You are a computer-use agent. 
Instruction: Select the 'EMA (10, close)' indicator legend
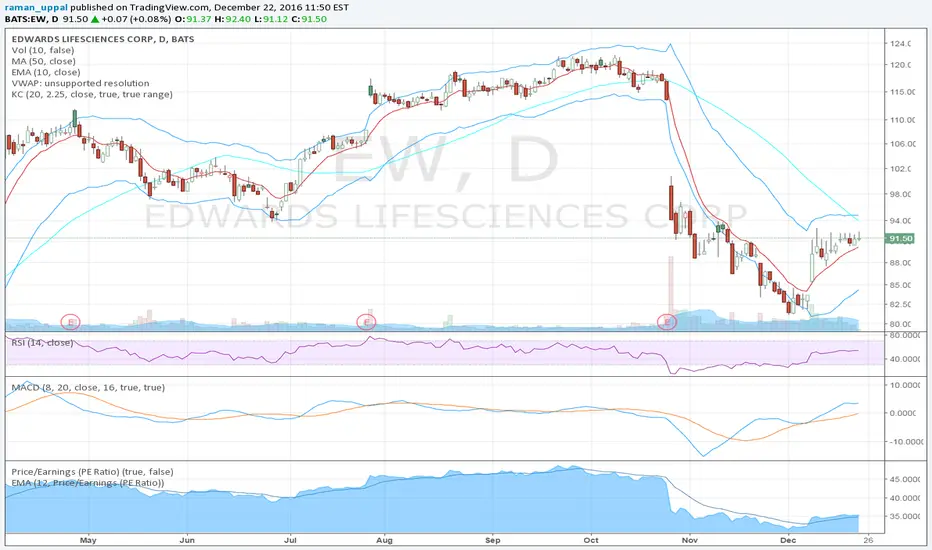coord(46,73)
